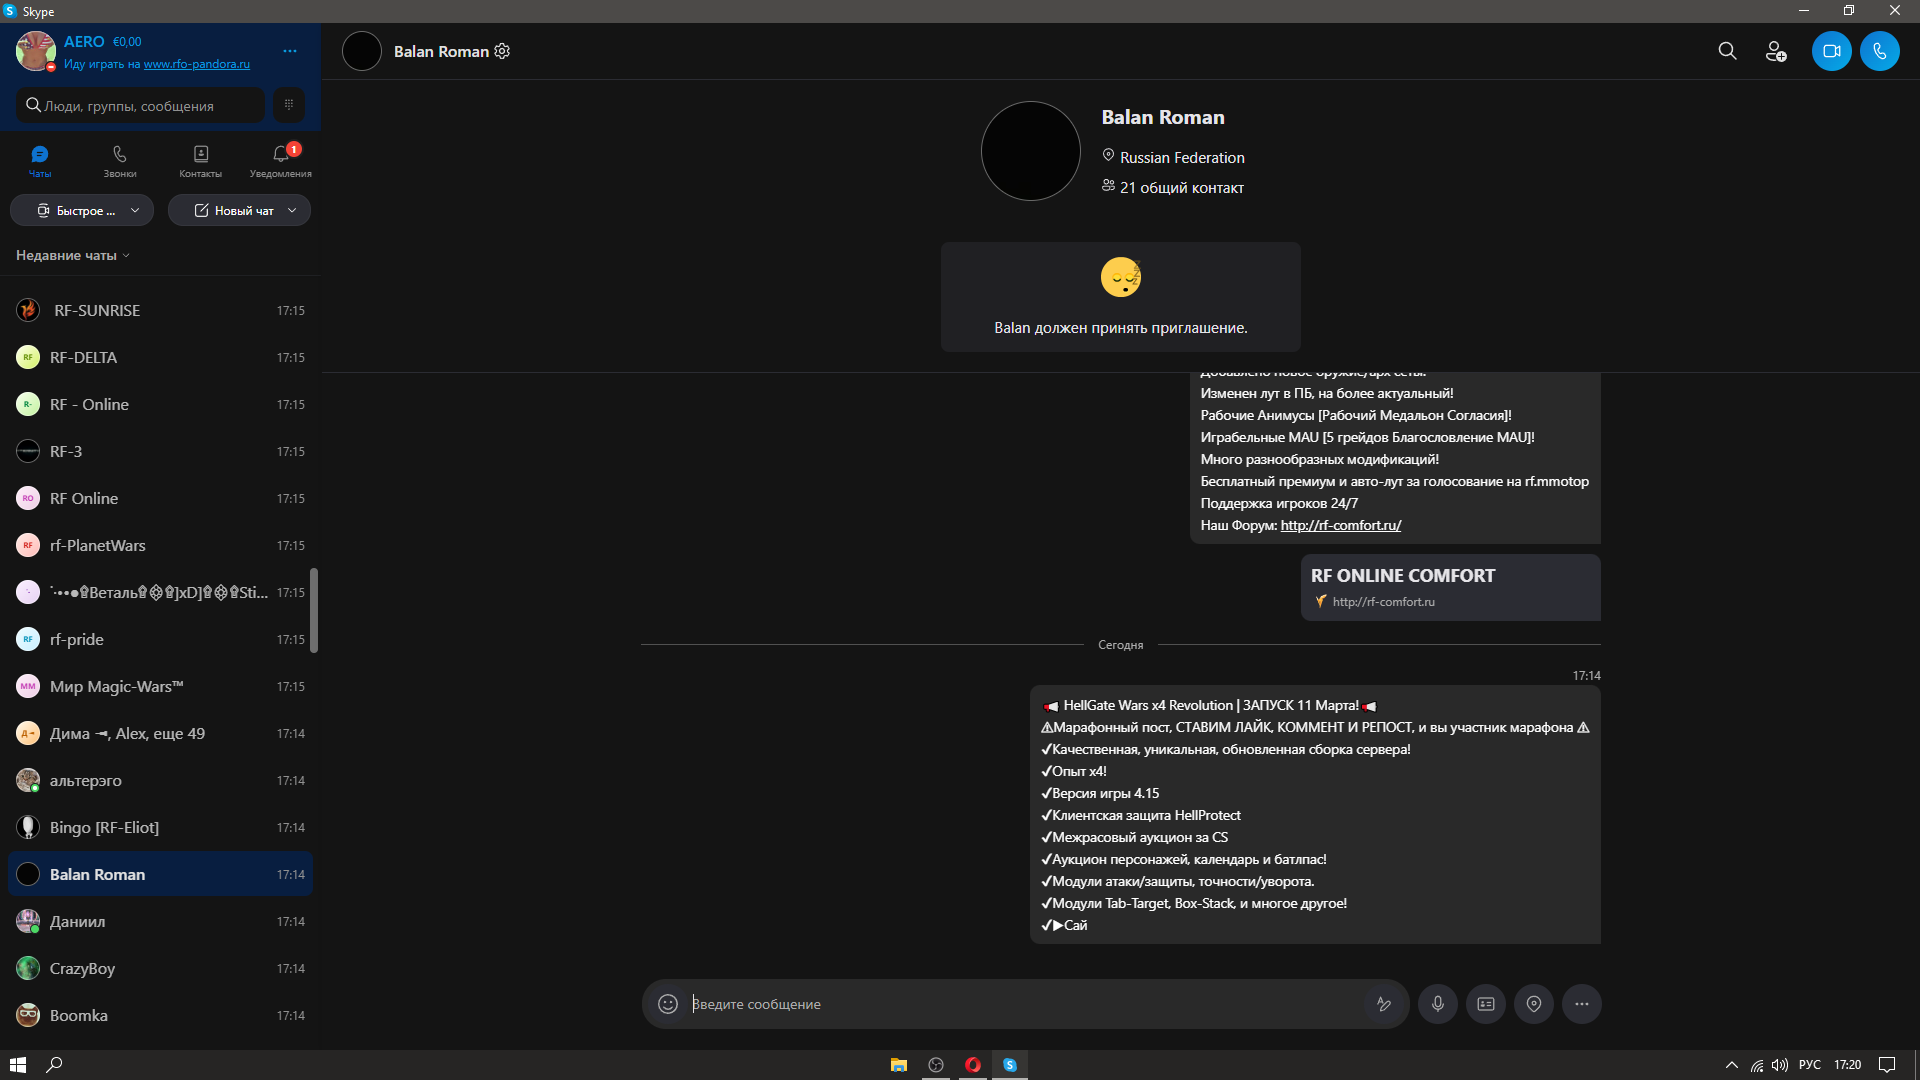Open the альтерэго chat
Image resolution: width=1920 pixels, height=1080 pixels.
(160, 781)
